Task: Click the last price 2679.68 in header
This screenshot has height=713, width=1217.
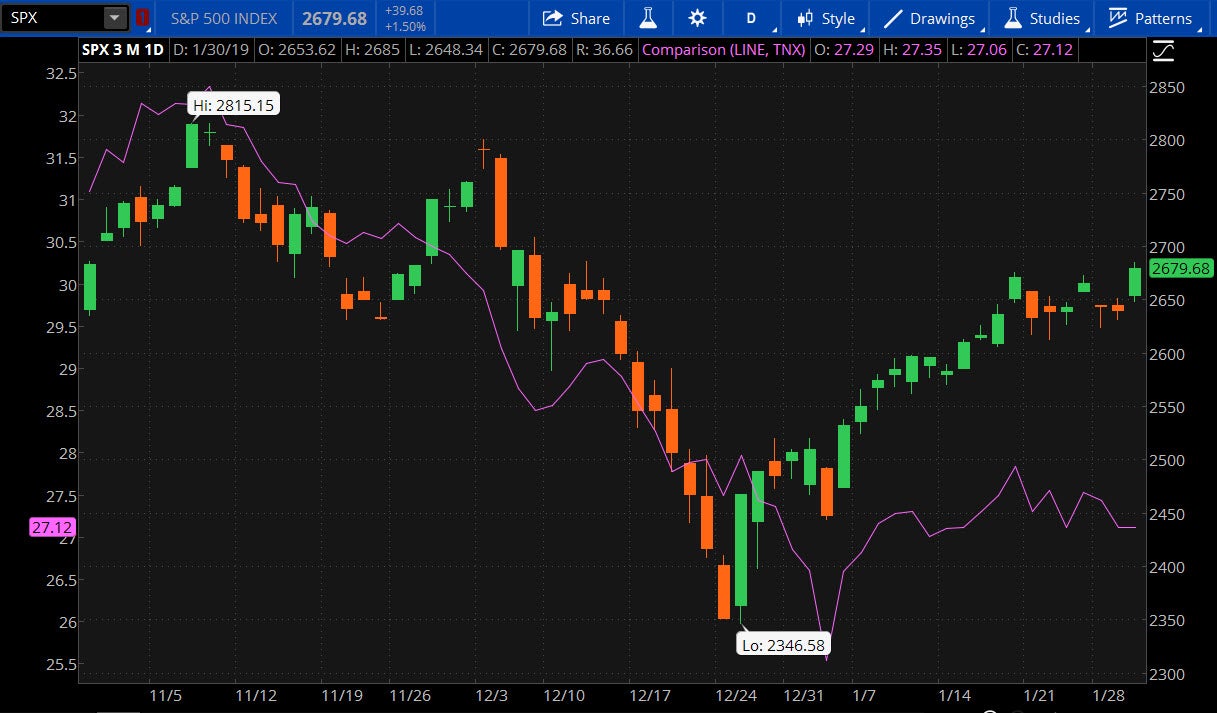Action: (x=334, y=18)
